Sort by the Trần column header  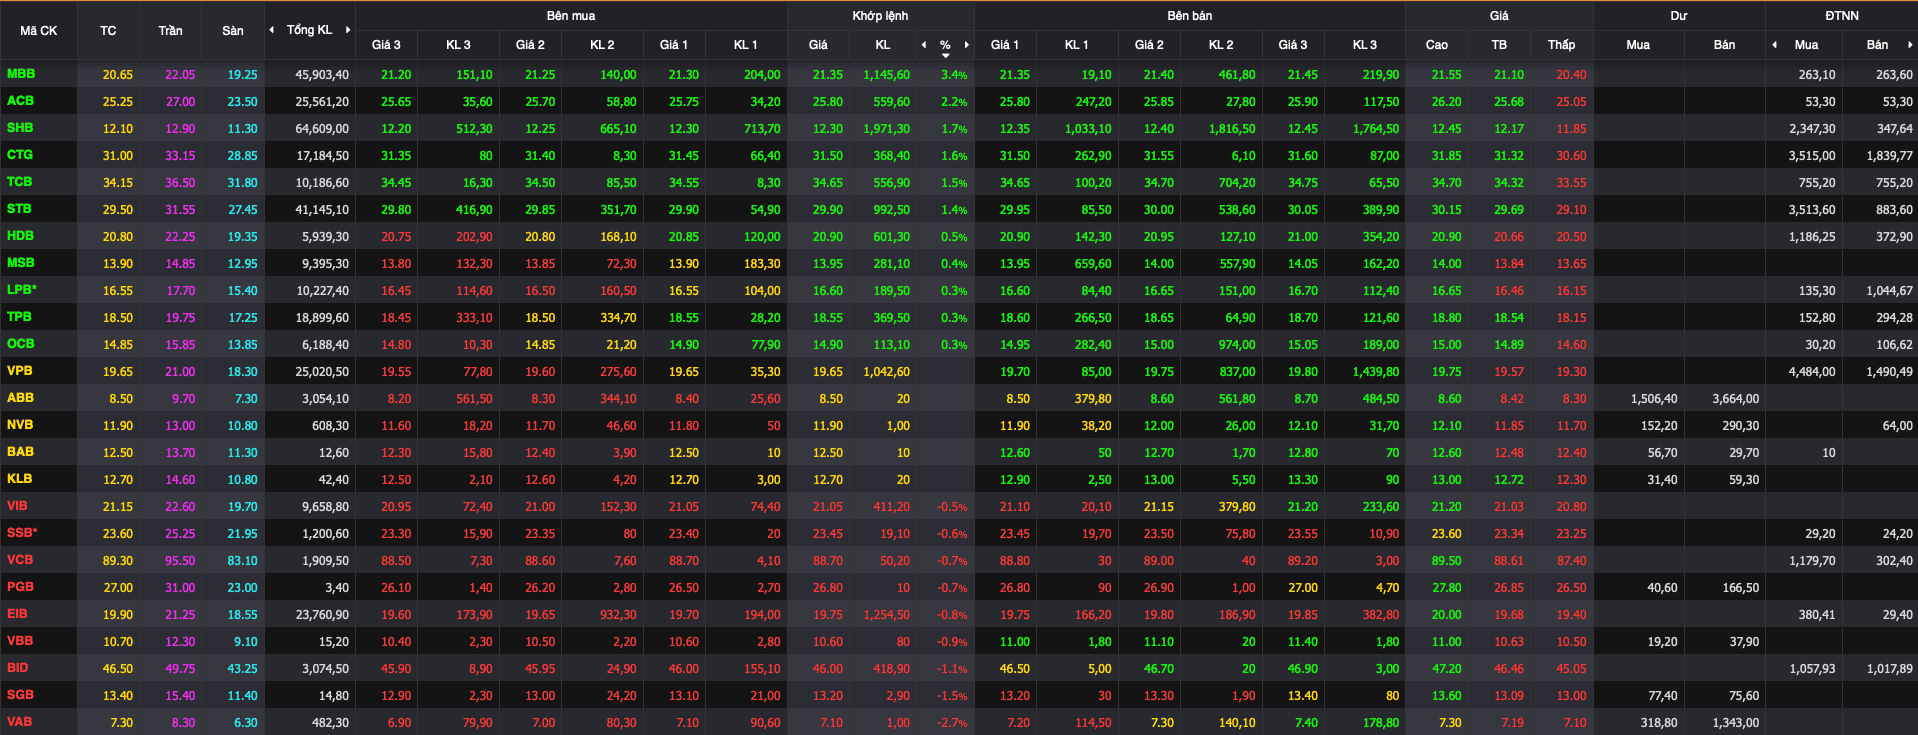[x=170, y=31]
